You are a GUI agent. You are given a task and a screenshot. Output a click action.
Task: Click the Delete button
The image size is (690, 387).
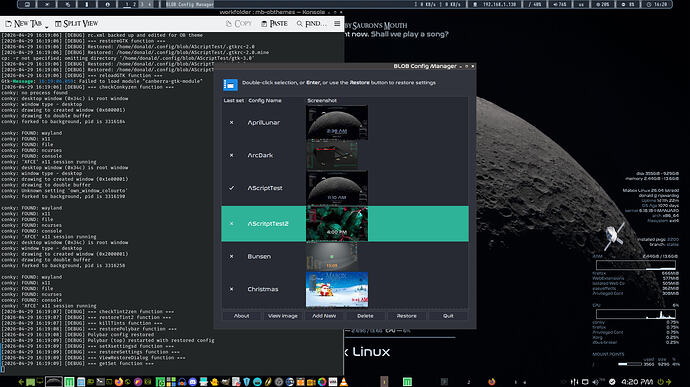coord(365,316)
